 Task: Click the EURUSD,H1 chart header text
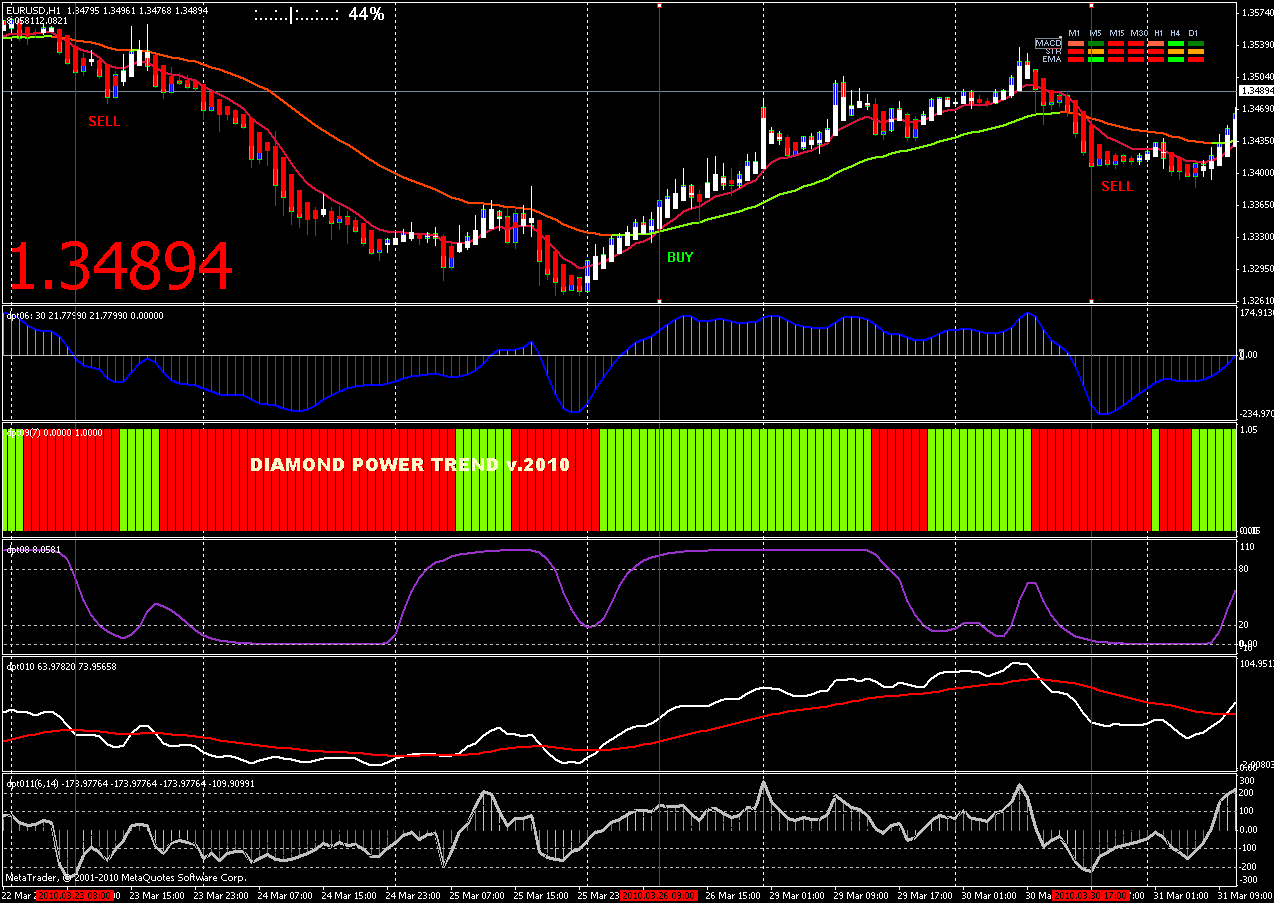[x=32, y=10]
